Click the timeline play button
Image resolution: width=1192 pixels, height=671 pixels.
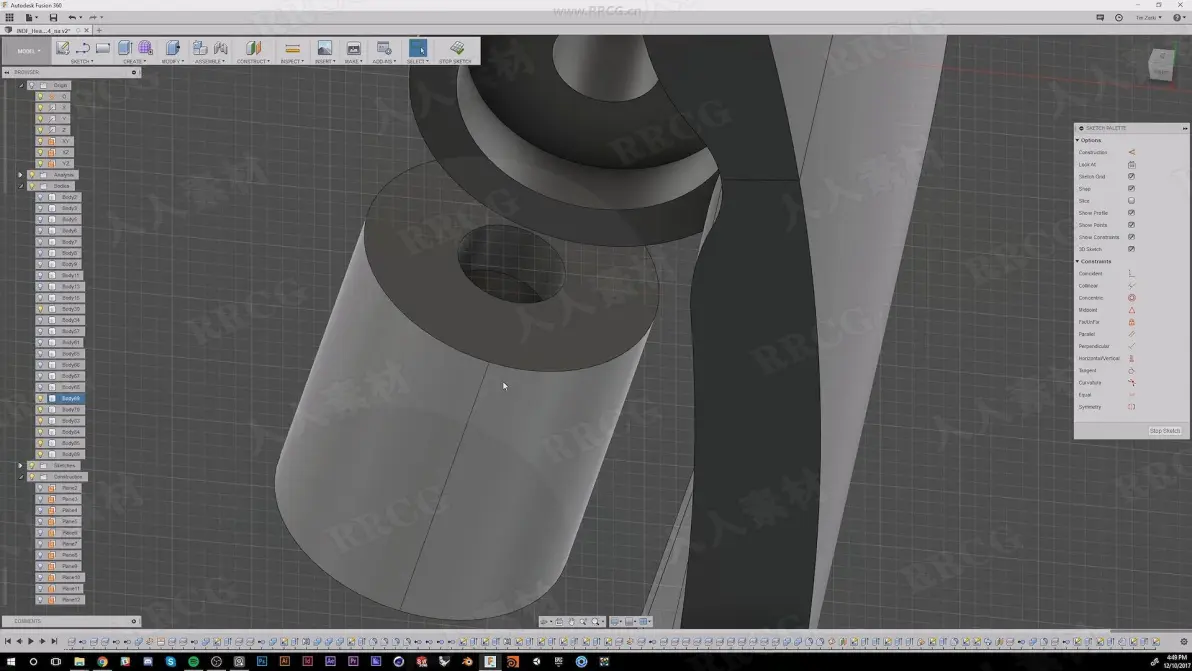[x=31, y=642]
